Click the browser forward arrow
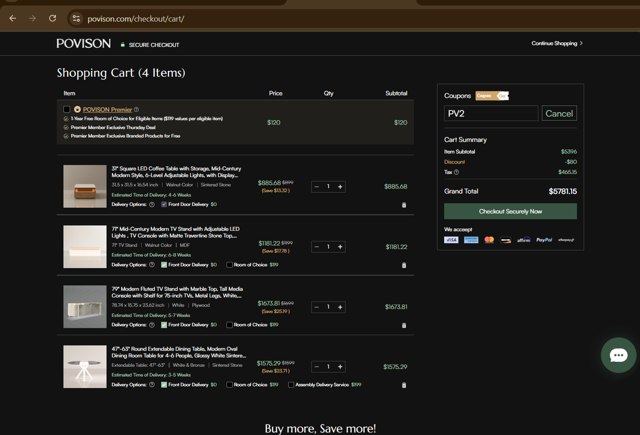This screenshot has width=640, height=435. click(32, 18)
